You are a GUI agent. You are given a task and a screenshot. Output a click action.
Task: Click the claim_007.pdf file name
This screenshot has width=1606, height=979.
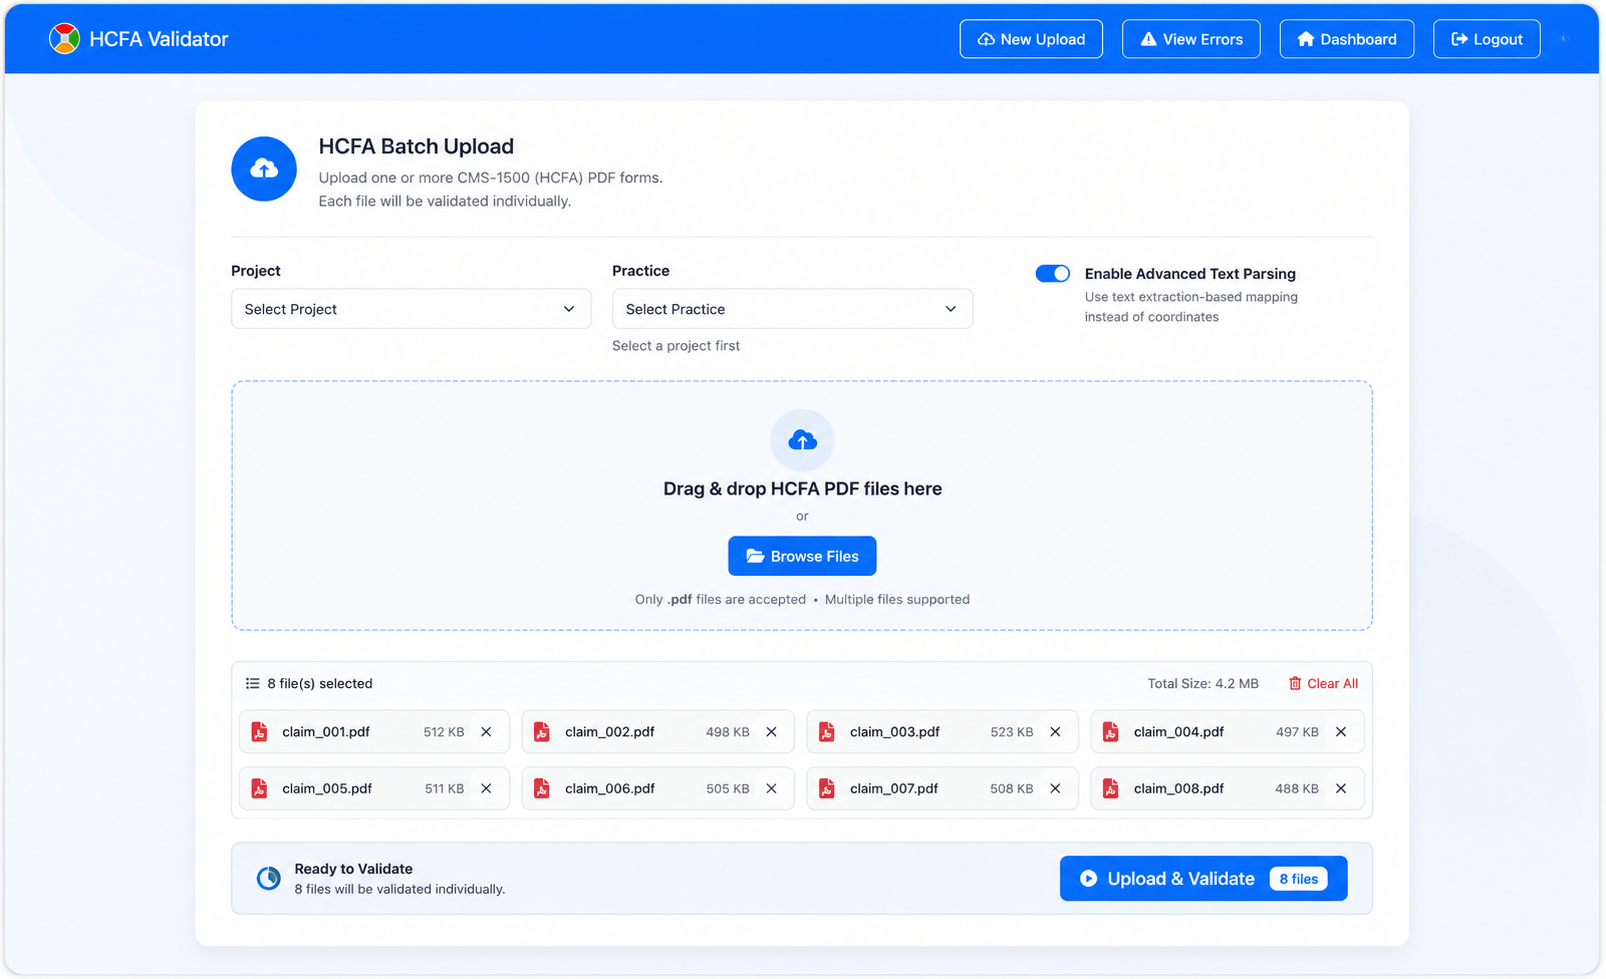coord(894,789)
